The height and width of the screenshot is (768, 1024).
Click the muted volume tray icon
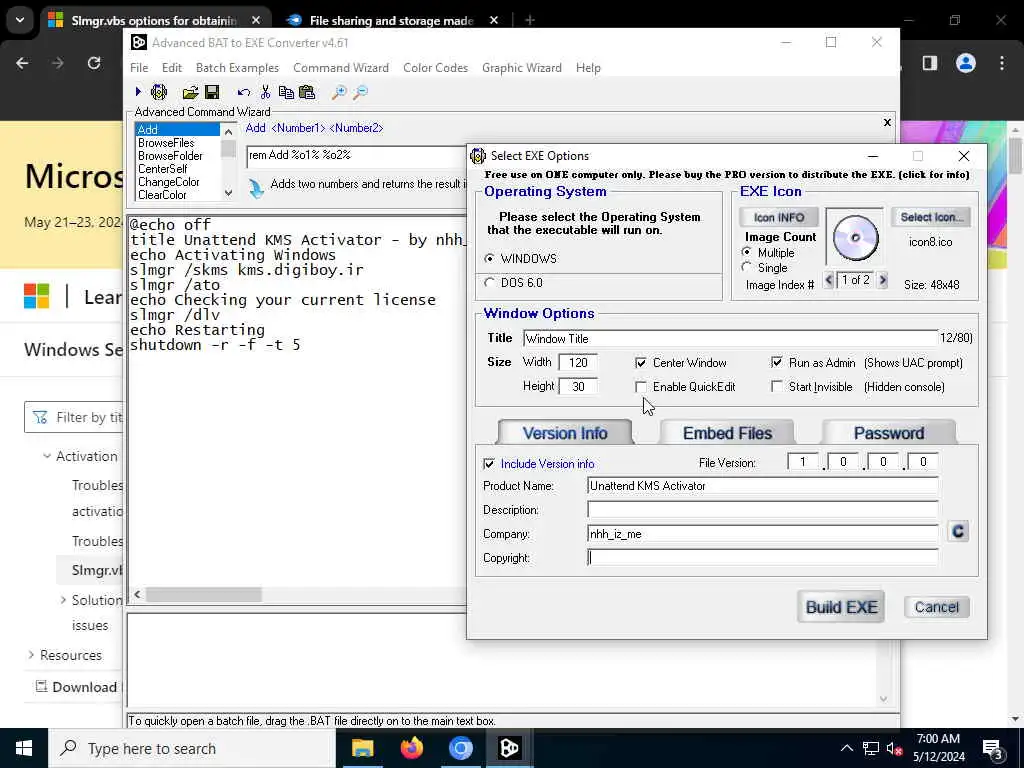pyautogui.click(x=895, y=749)
